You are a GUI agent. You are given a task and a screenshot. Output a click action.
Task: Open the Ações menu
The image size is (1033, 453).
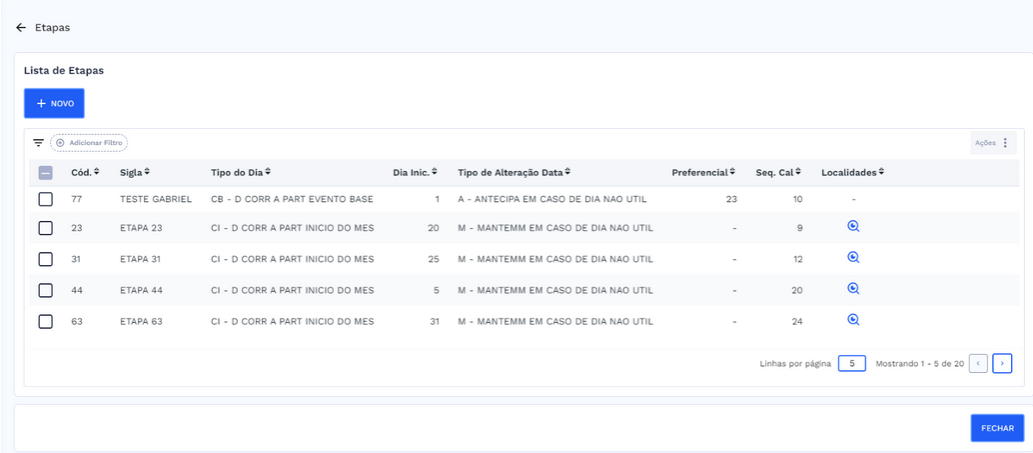(993, 143)
